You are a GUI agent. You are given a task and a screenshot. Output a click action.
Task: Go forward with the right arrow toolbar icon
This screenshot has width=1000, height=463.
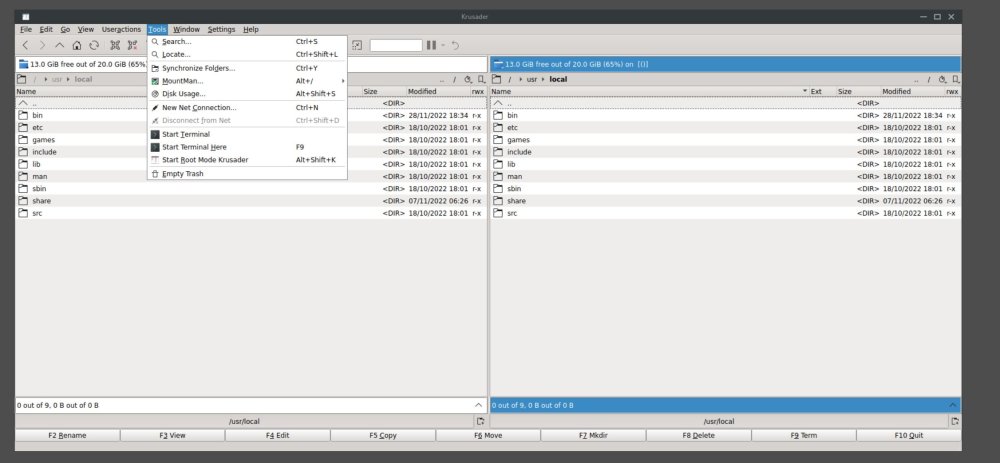[43, 45]
